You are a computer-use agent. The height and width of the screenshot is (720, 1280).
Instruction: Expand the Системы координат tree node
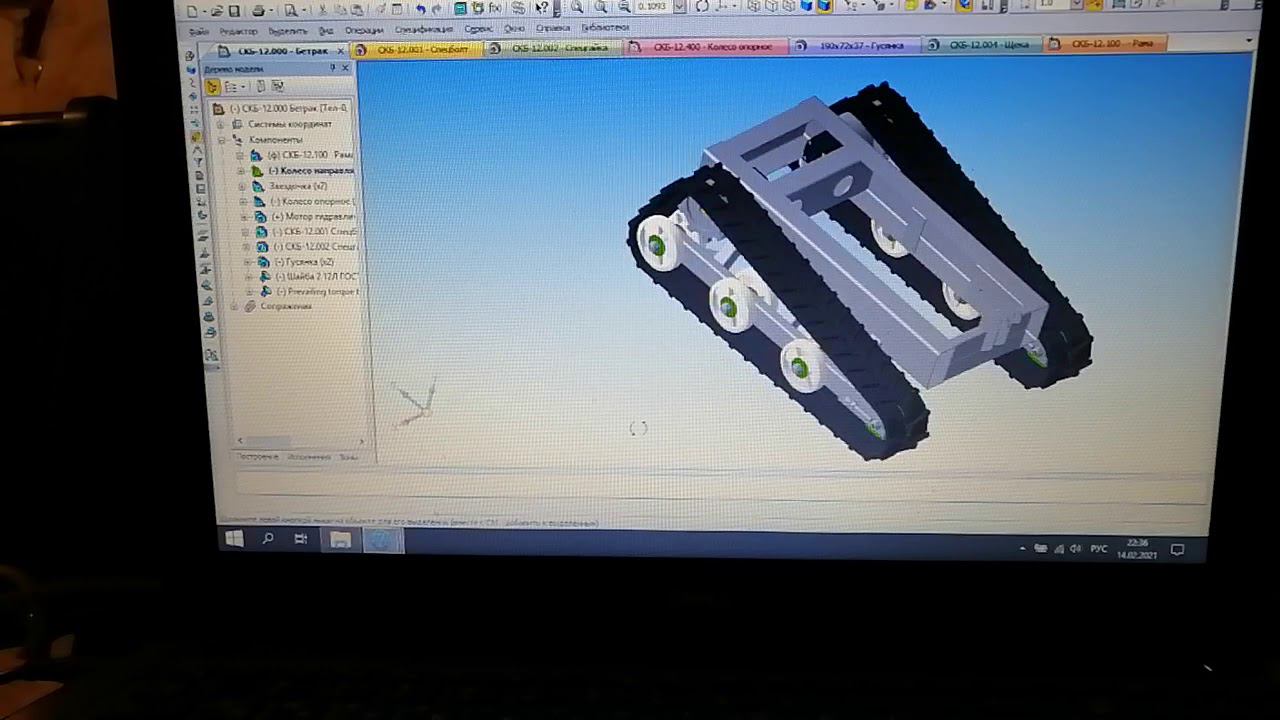click(x=222, y=125)
